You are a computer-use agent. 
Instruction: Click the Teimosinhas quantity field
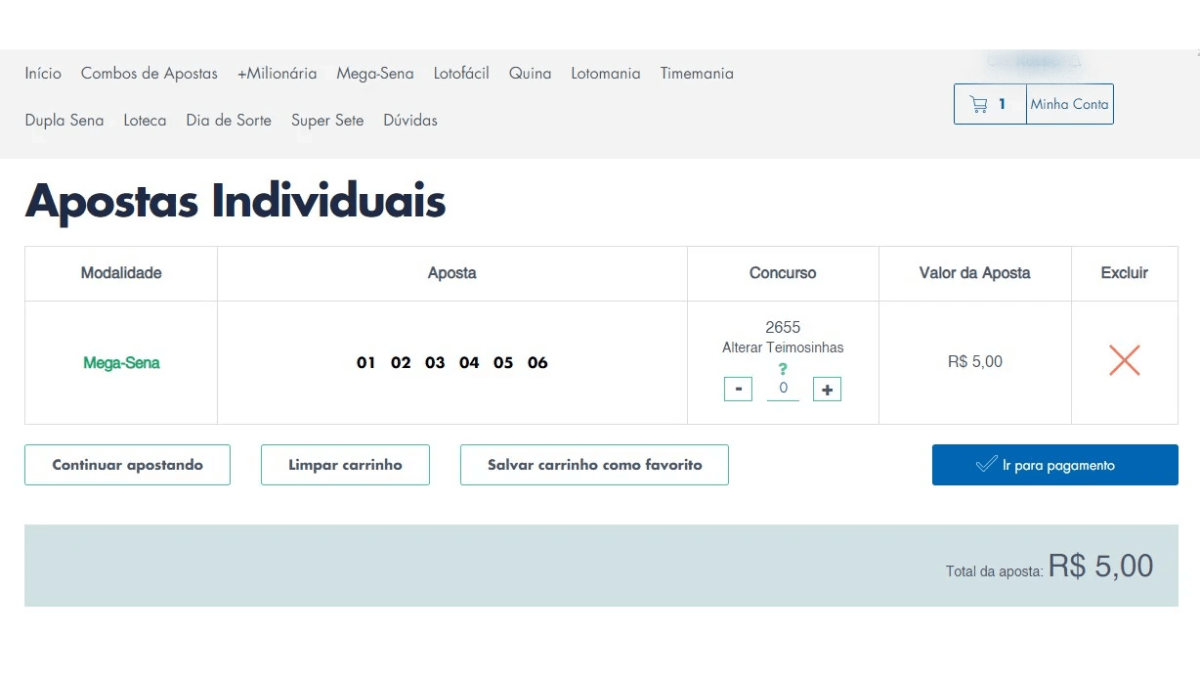[783, 389]
